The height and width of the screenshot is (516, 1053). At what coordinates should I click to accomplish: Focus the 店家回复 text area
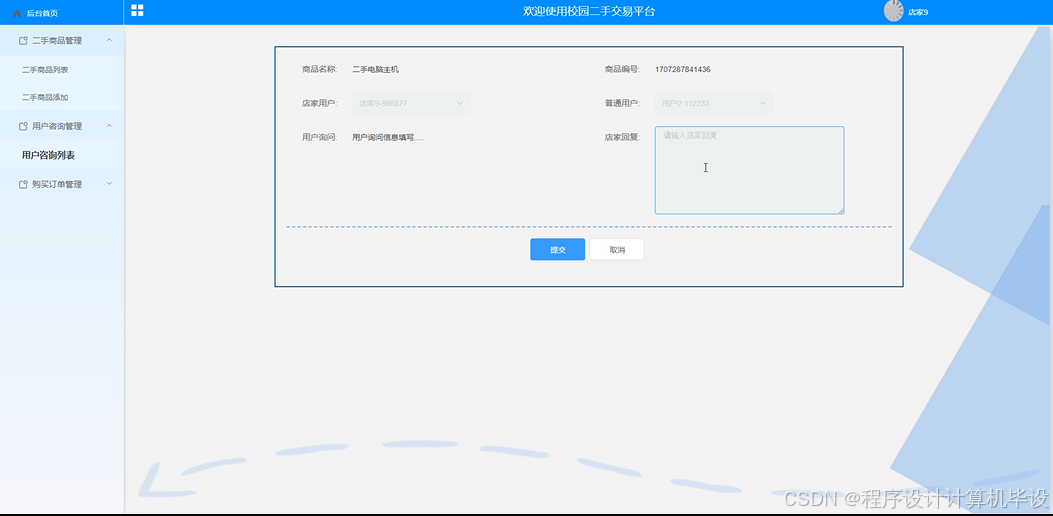(749, 170)
